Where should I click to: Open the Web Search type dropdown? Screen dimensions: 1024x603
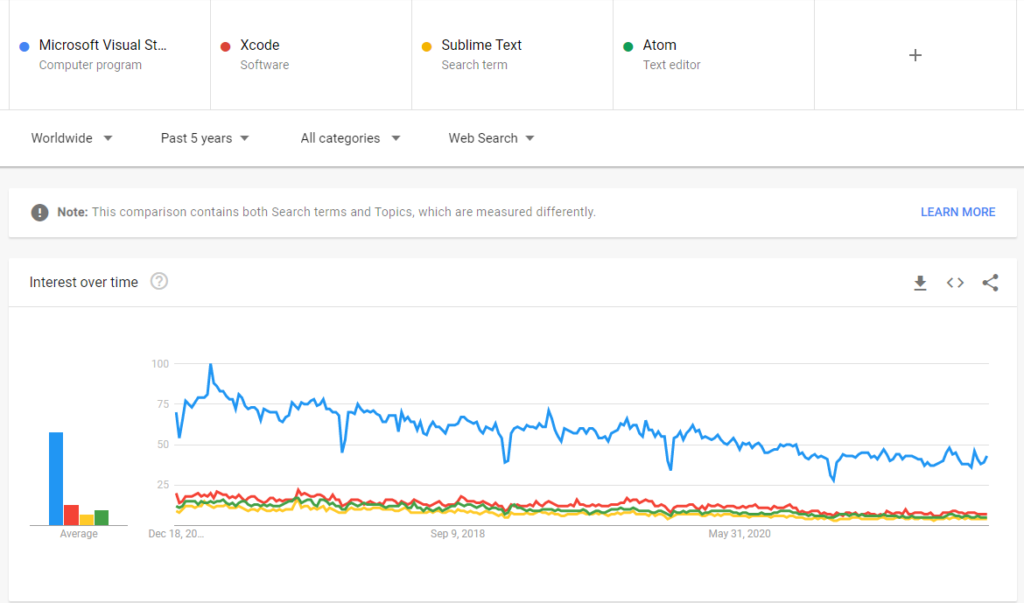point(491,138)
